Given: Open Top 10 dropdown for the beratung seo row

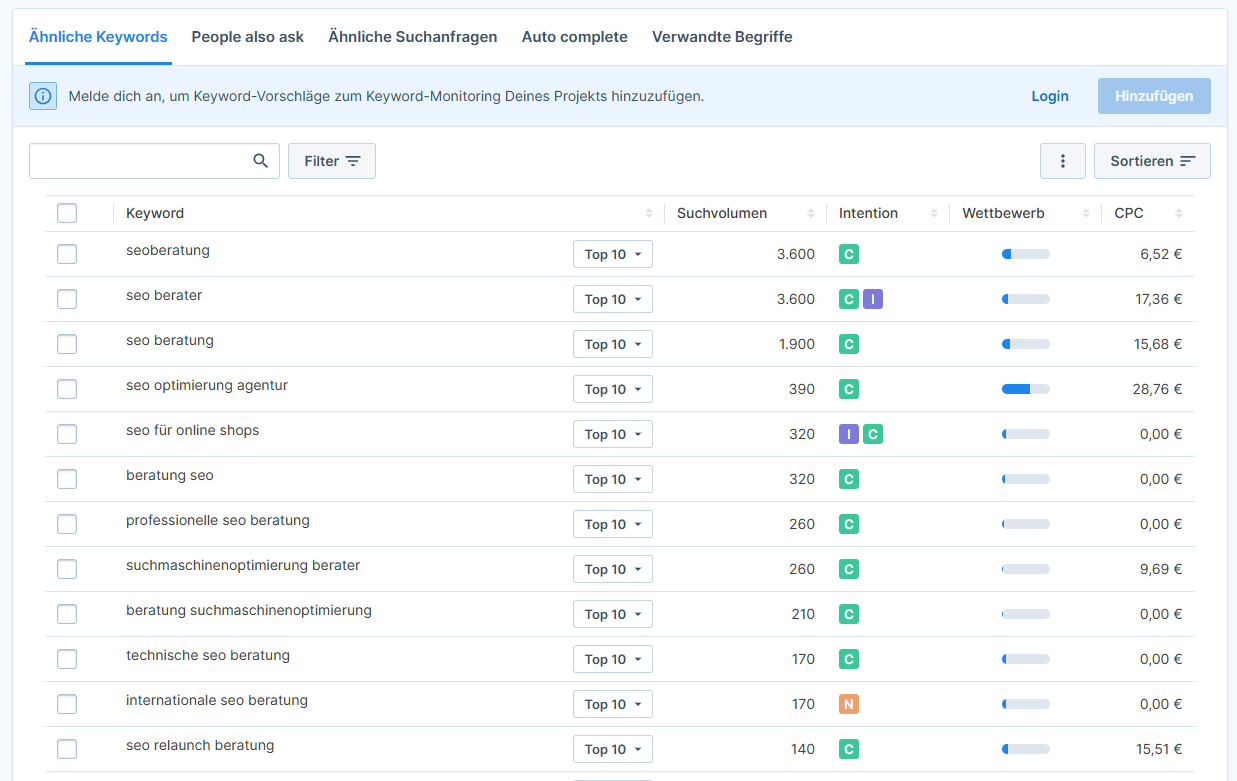Looking at the screenshot, I should (613, 479).
